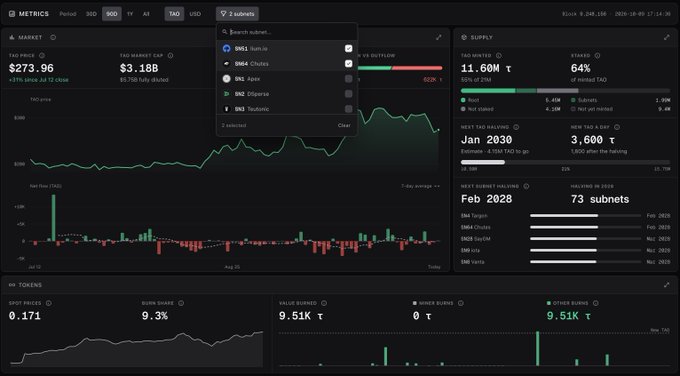
Task: Expand the Market panel to fullscreen
Action: (438, 37)
